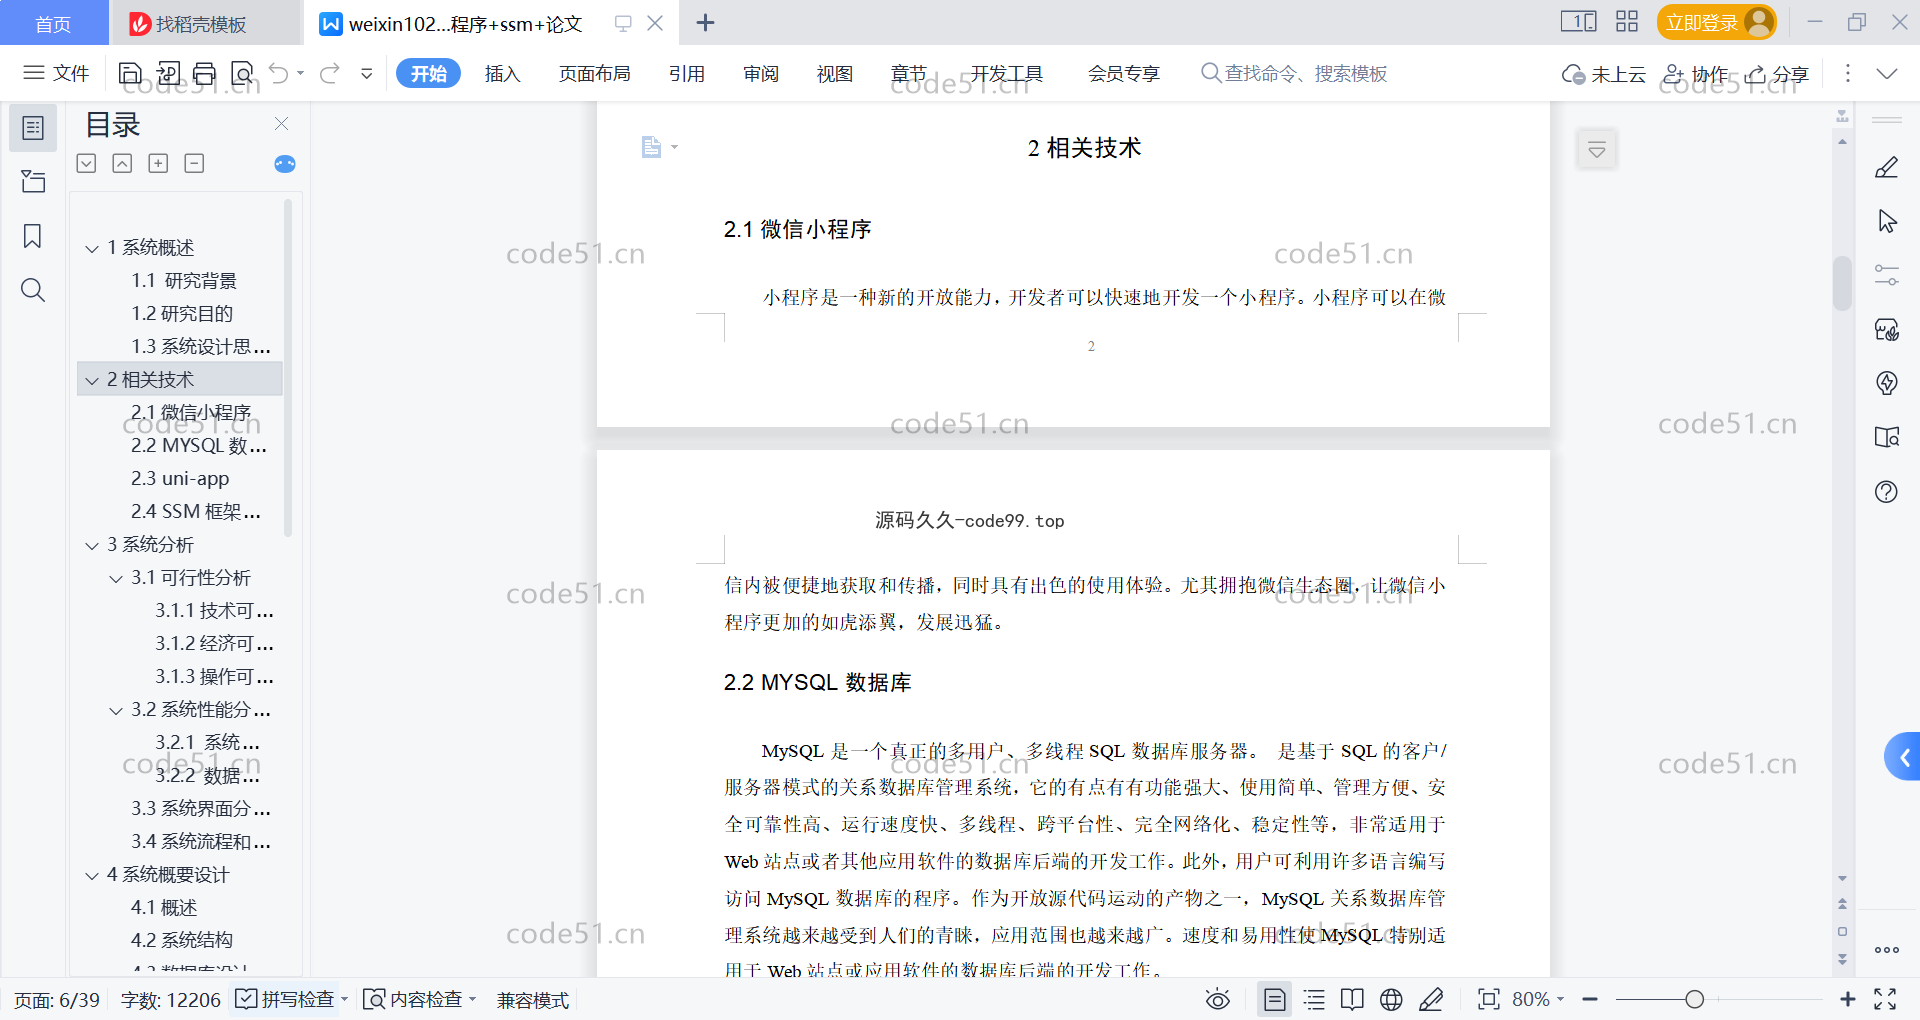Click the pen edit icon in right sidebar
Image resolution: width=1920 pixels, height=1020 pixels.
[x=1886, y=168]
